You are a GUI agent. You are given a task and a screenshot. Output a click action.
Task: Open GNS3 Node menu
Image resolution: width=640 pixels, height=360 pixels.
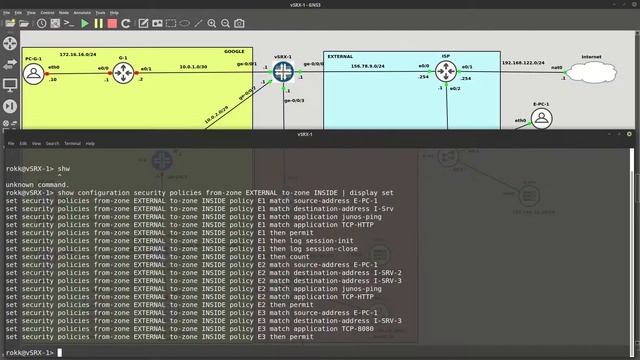click(x=64, y=13)
